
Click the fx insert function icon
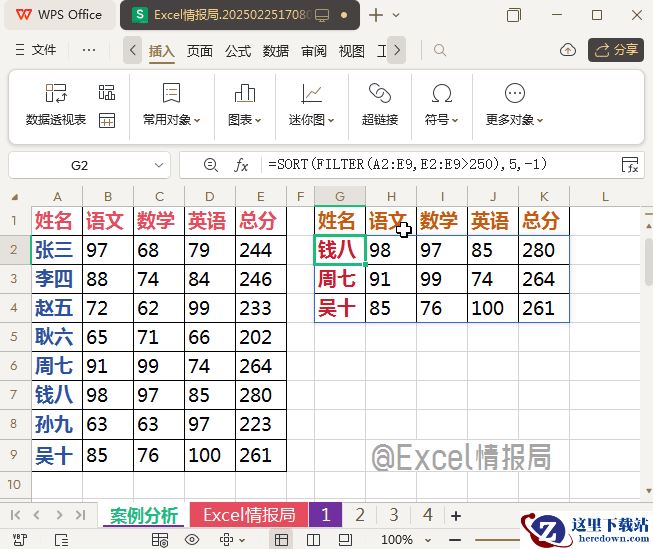click(241, 165)
